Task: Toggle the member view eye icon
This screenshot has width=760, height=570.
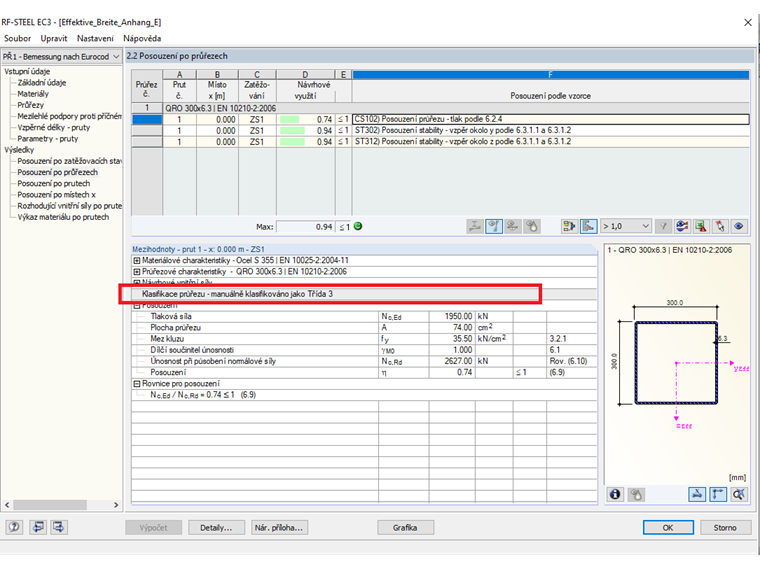Action: coord(494,226)
